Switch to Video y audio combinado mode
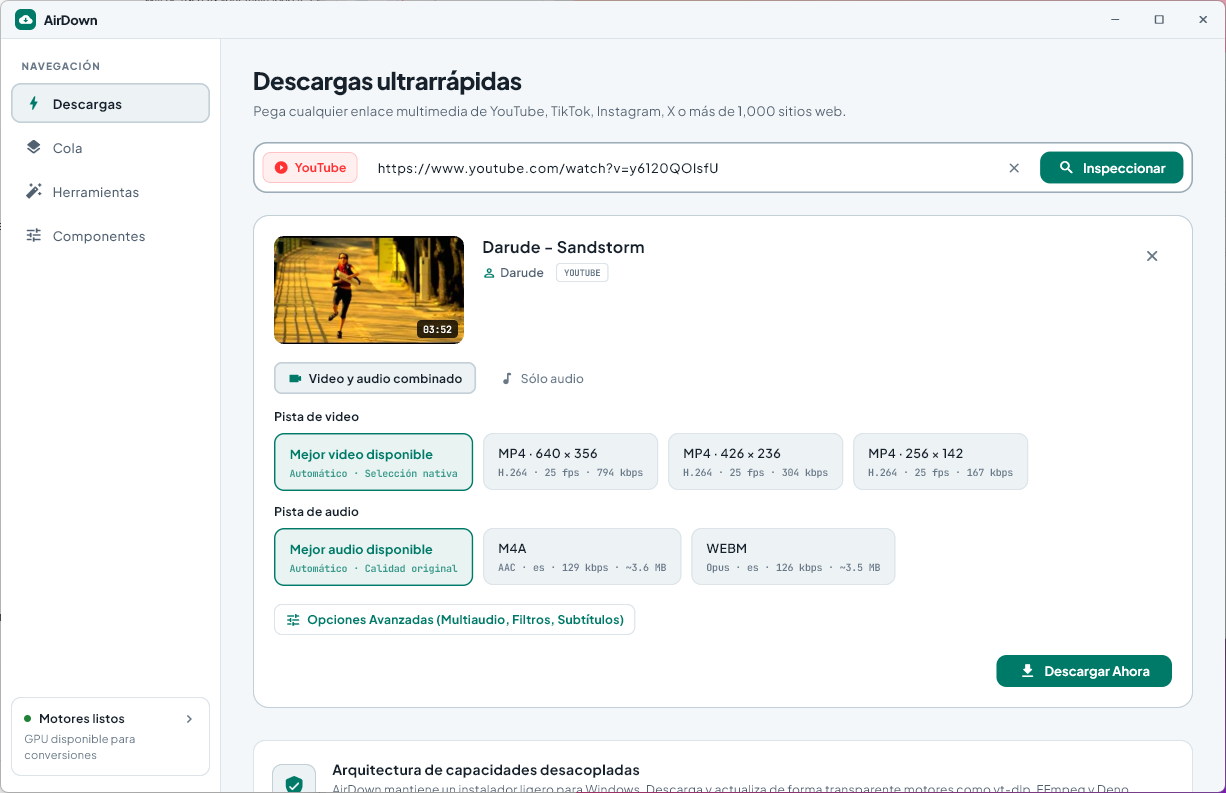Screen dimensions: 1226x793 tap(375, 379)
